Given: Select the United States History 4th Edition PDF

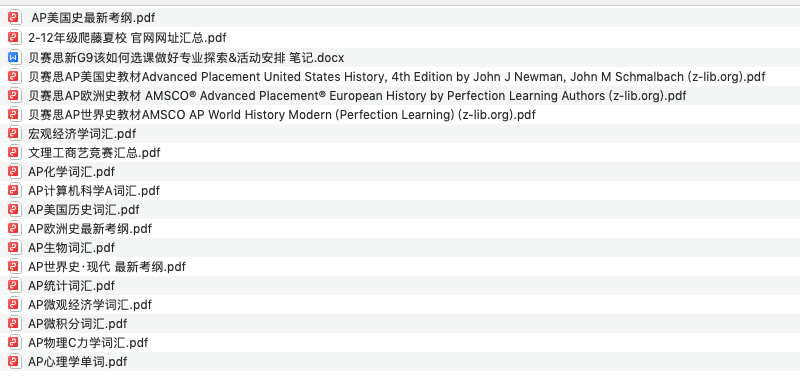Looking at the screenshot, I should point(400,76).
